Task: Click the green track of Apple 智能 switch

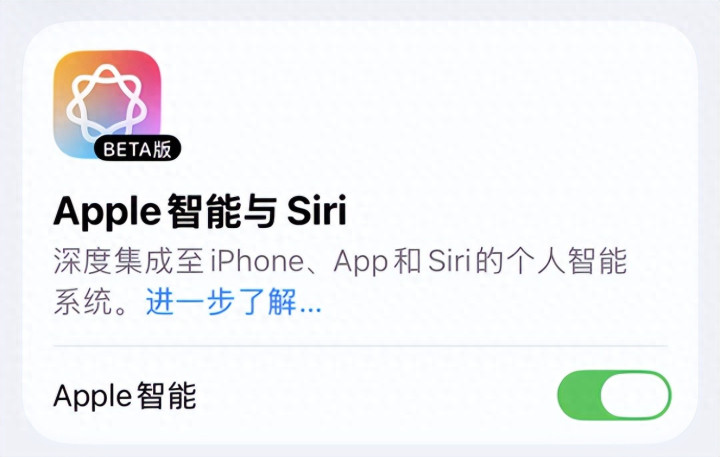Action: pos(579,395)
